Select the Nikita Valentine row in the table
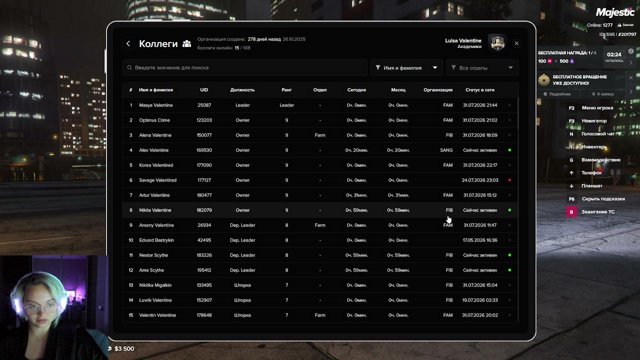The image size is (640, 360). 320,210
